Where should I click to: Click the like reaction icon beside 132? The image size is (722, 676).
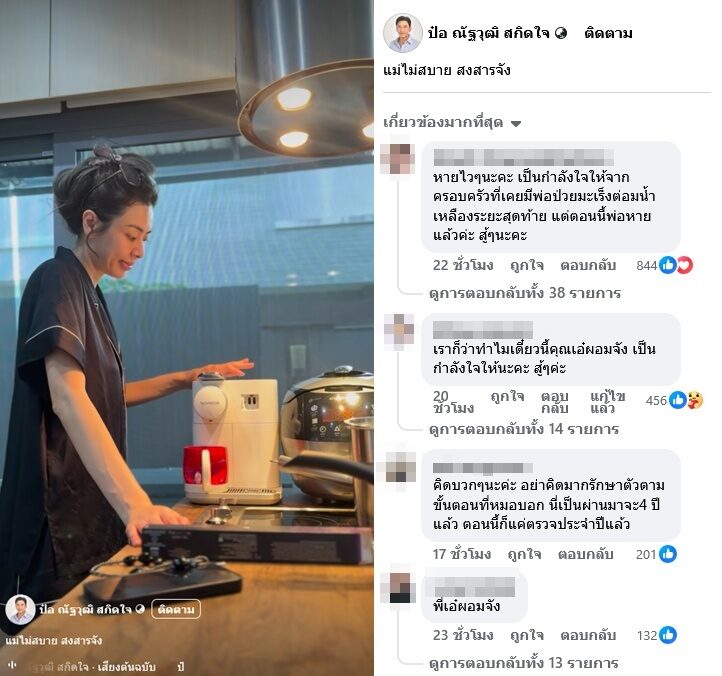click(668, 635)
